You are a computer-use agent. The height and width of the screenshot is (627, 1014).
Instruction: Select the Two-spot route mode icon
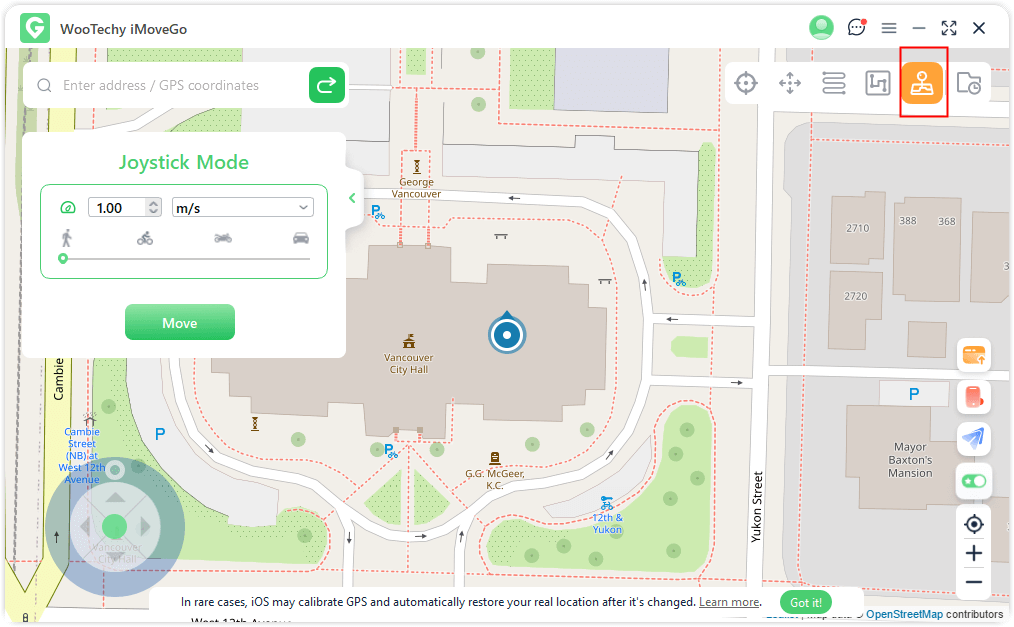834,83
